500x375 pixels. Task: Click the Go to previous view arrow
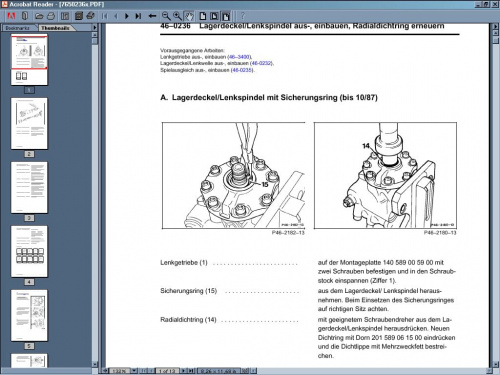click(152, 16)
